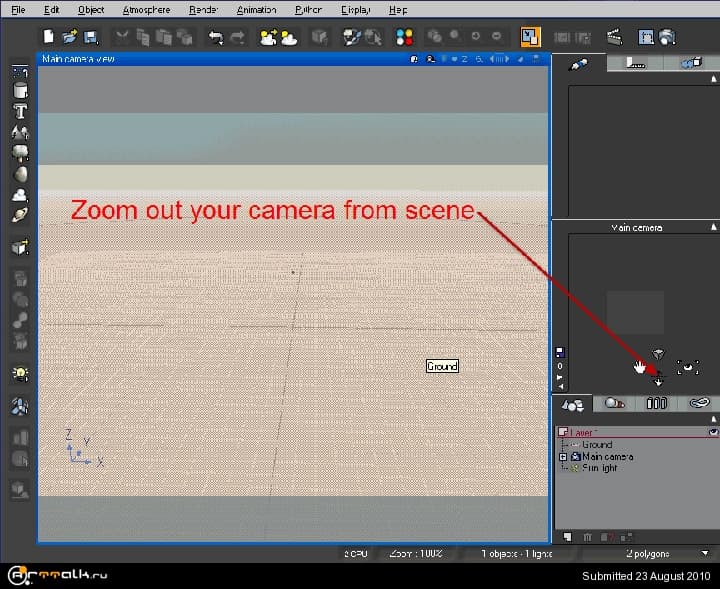The height and width of the screenshot is (589, 720).
Task: Add a rock using the rock icon
Action: pos(19,172)
